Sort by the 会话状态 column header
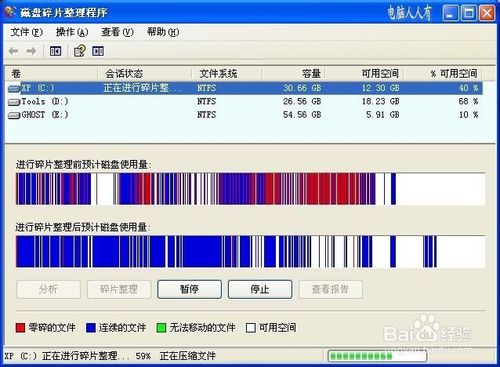The height and width of the screenshot is (367, 500). tap(144, 73)
